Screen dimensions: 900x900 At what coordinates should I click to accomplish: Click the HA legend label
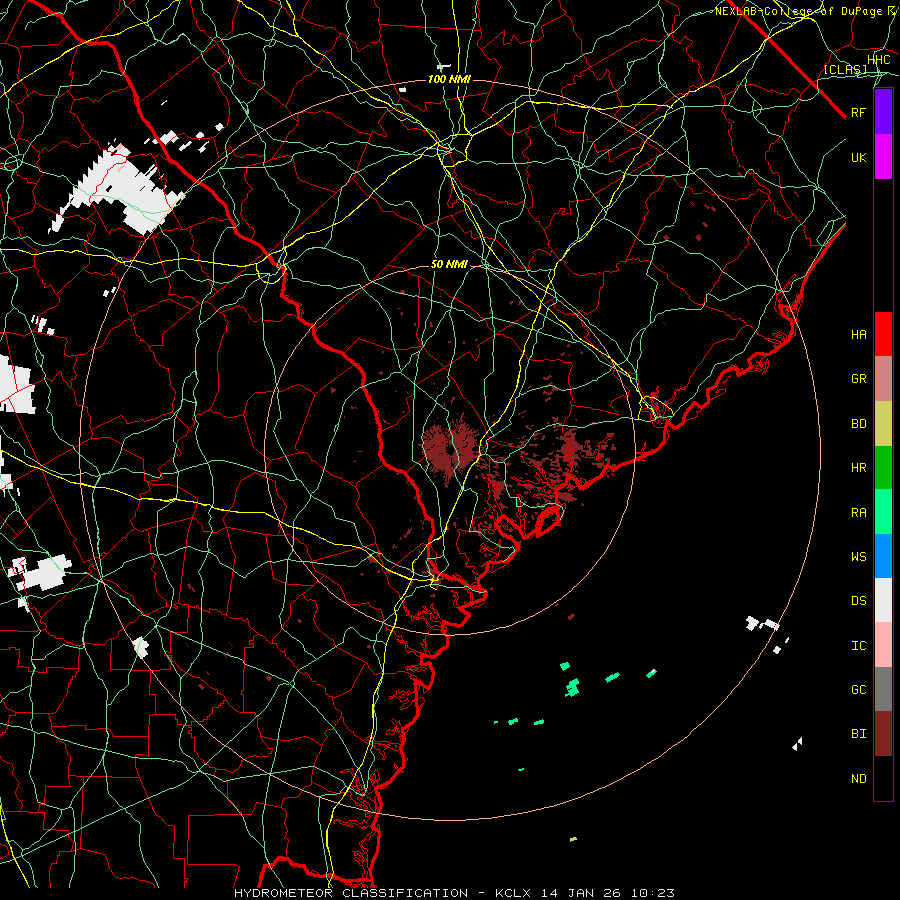coord(858,335)
